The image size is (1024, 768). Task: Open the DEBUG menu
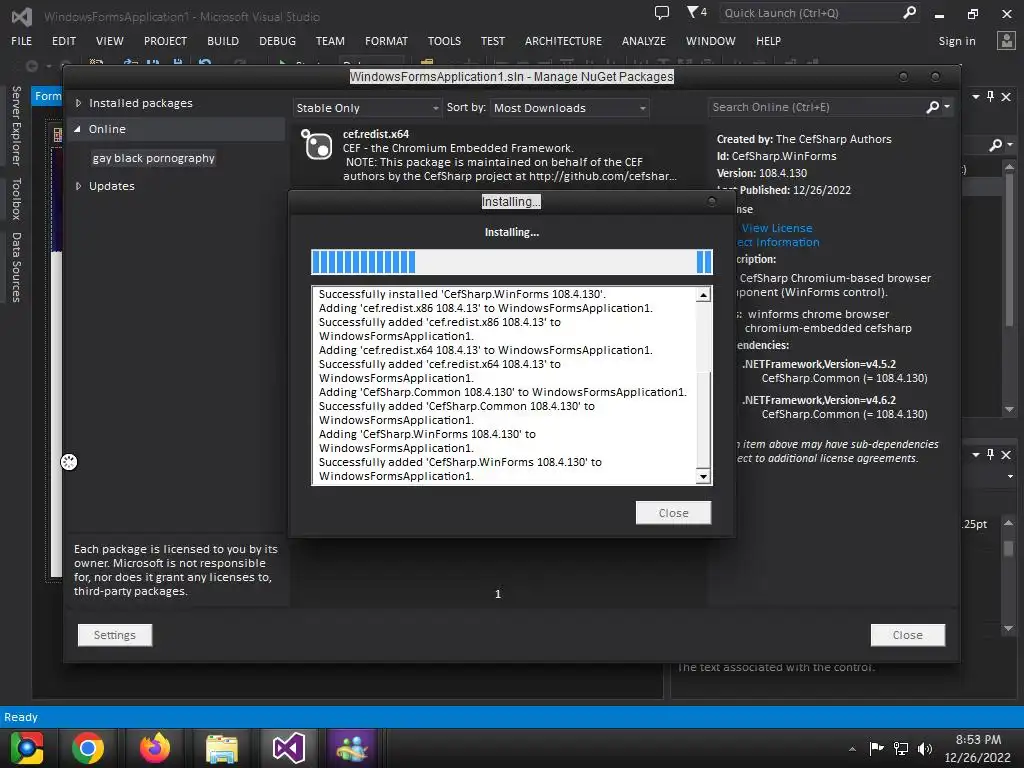click(278, 41)
